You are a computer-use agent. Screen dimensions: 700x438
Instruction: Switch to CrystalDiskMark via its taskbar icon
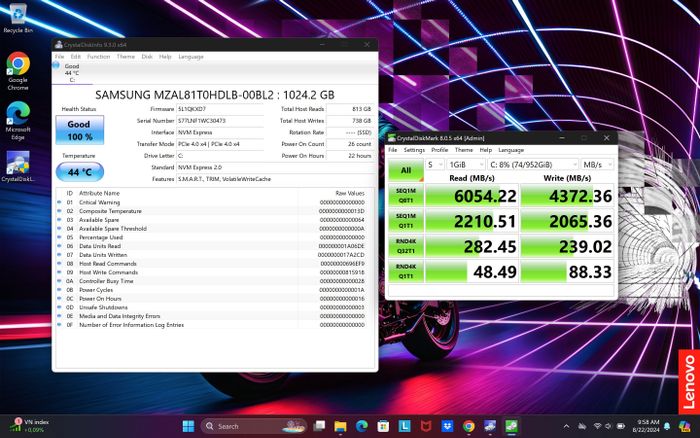pyautogui.click(x=512, y=426)
